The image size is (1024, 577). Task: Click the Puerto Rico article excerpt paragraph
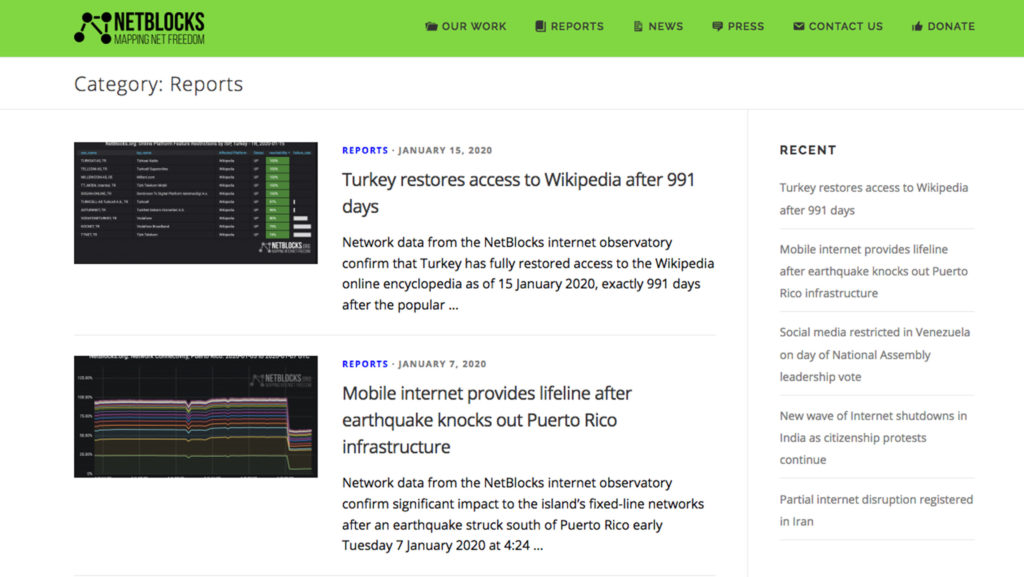(523, 514)
